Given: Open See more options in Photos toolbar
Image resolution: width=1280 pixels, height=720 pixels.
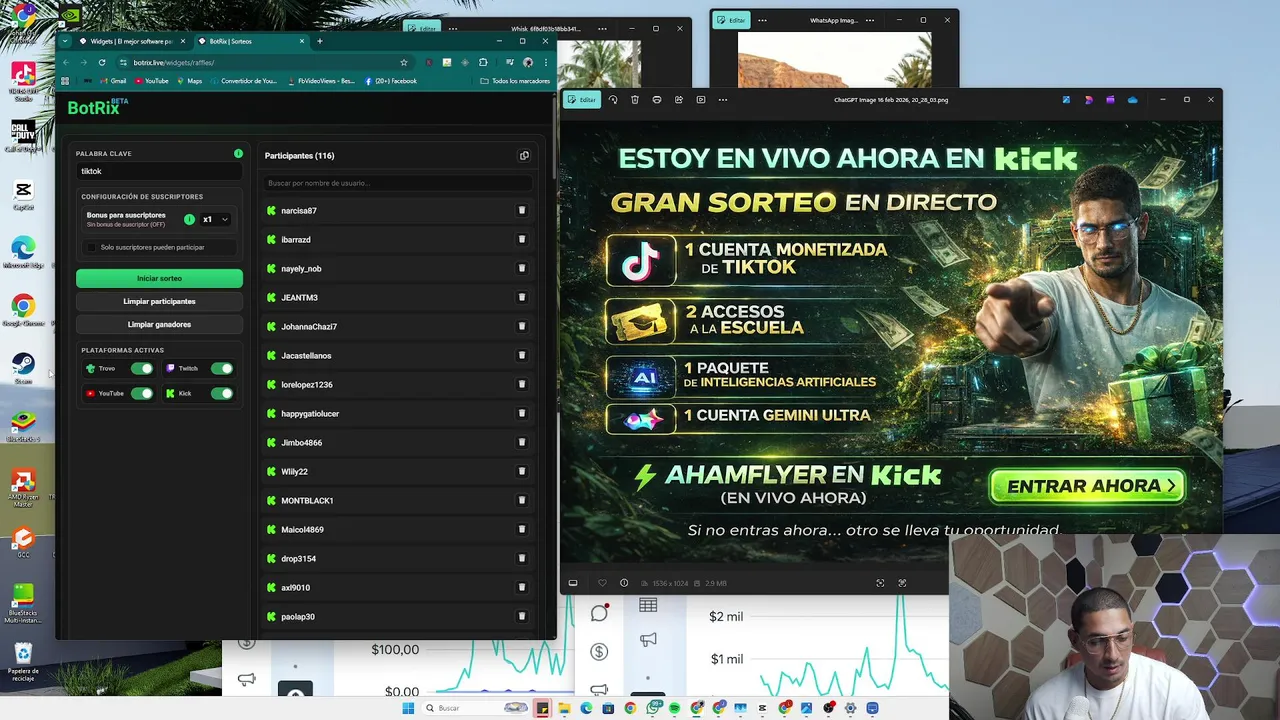Looking at the screenshot, I should pyautogui.click(x=723, y=100).
